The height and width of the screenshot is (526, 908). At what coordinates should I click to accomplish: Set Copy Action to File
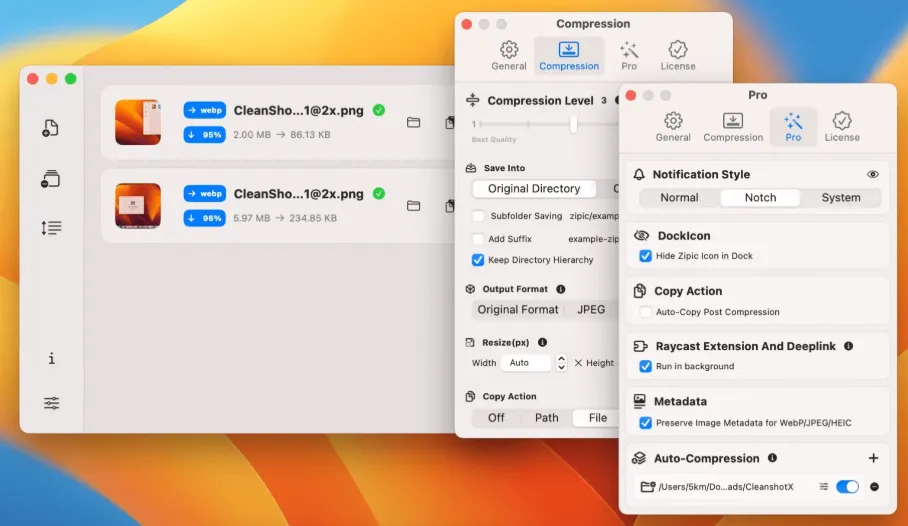pyautogui.click(x=598, y=418)
